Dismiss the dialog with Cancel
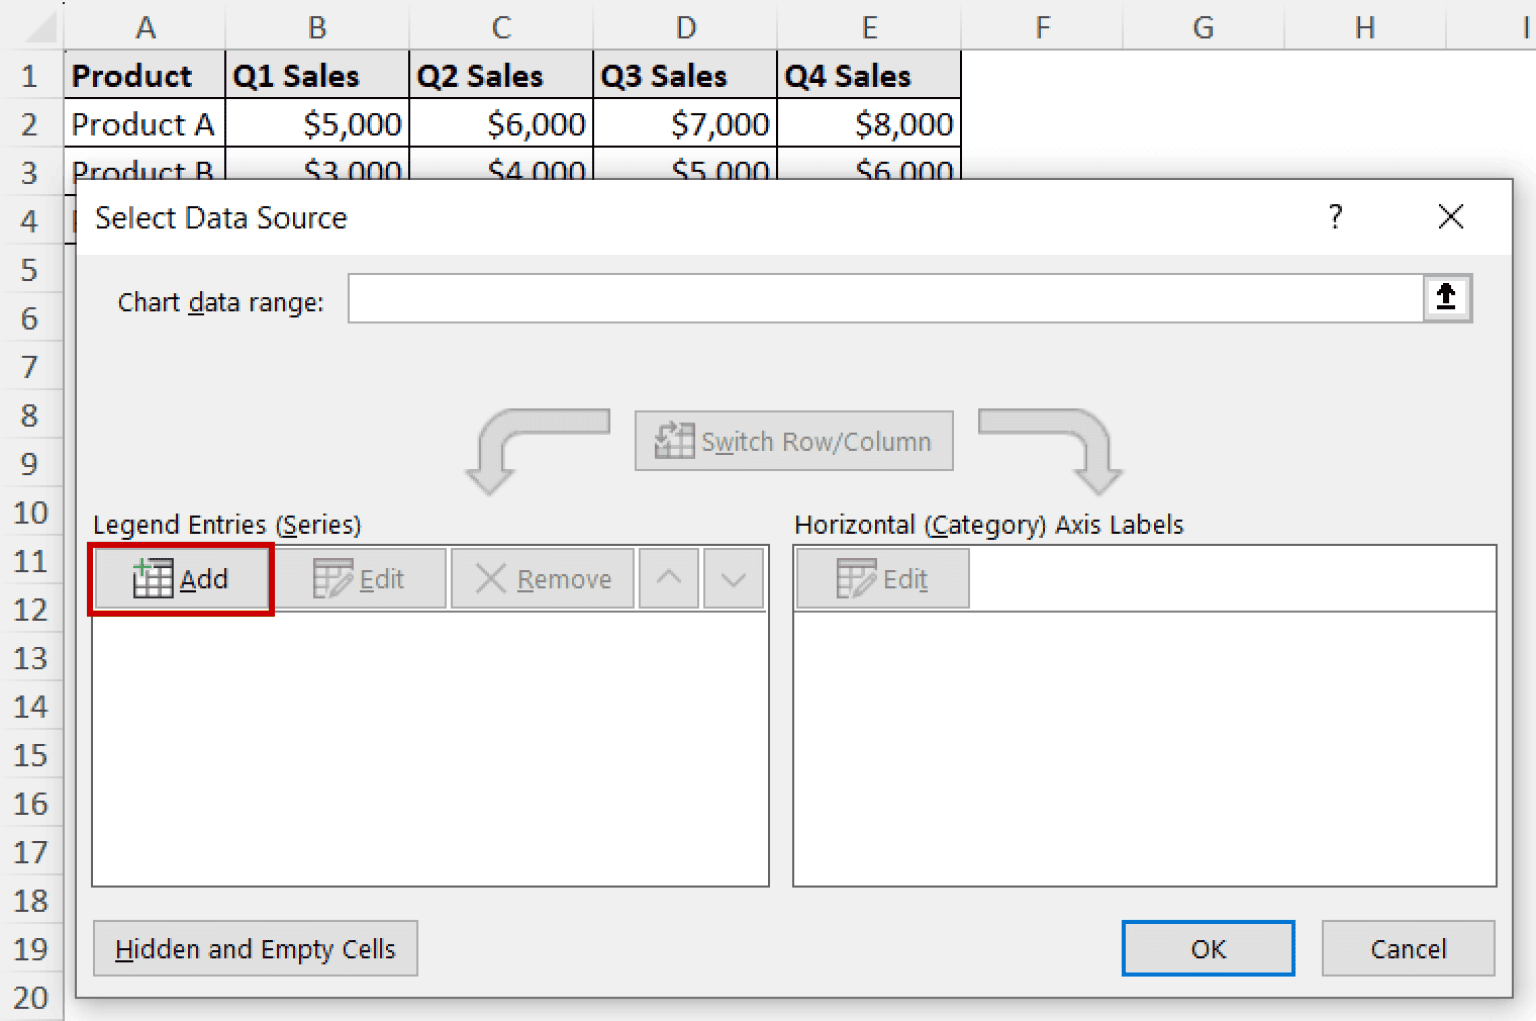Image resolution: width=1536 pixels, height=1021 pixels. click(1408, 948)
